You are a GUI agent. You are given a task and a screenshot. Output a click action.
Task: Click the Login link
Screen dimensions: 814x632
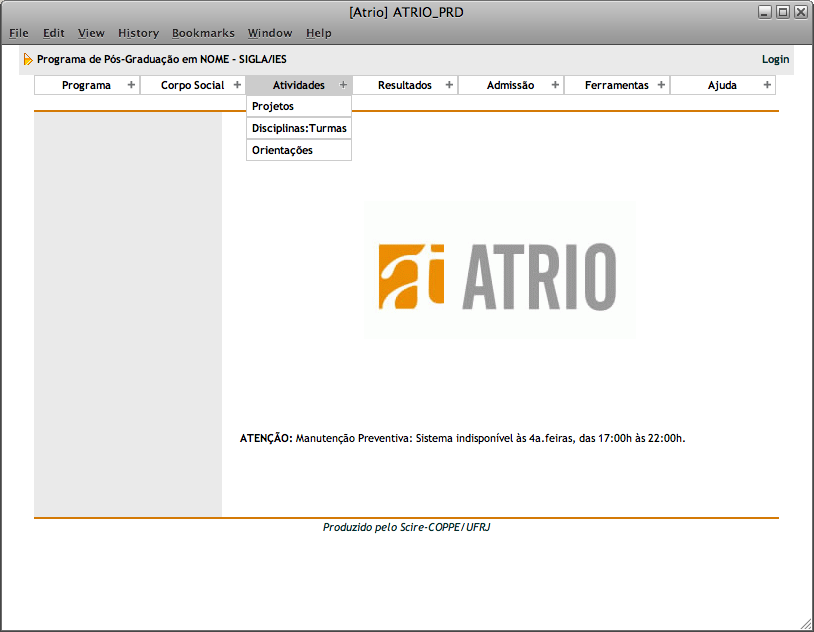pyautogui.click(x=775, y=59)
